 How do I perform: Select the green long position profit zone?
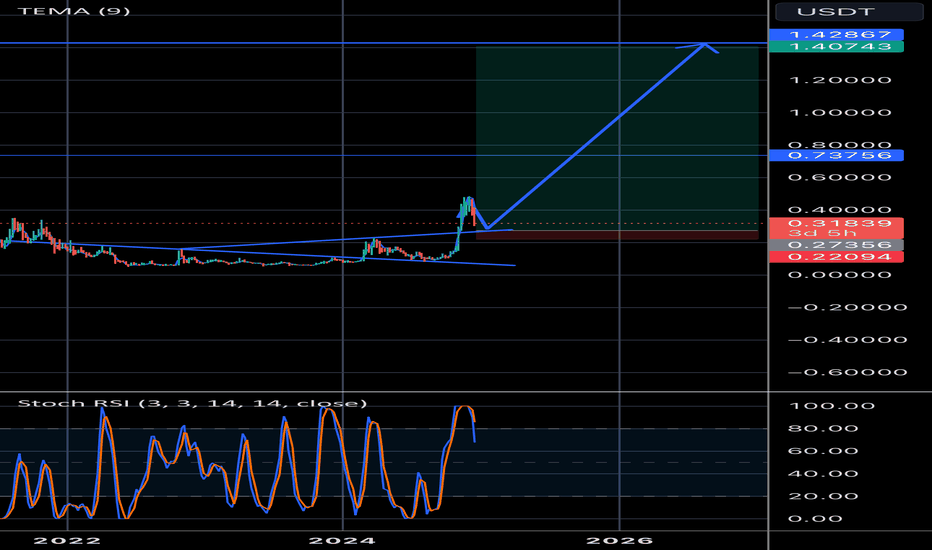[617, 138]
